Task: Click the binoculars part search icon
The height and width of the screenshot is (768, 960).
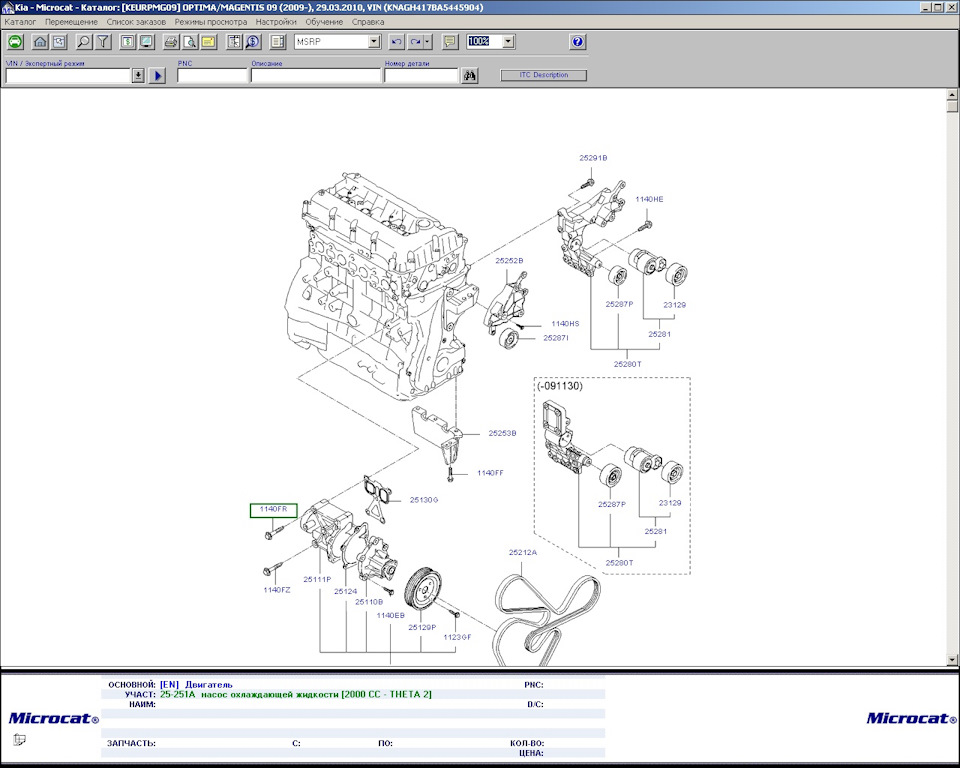Action: (x=469, y=76)
